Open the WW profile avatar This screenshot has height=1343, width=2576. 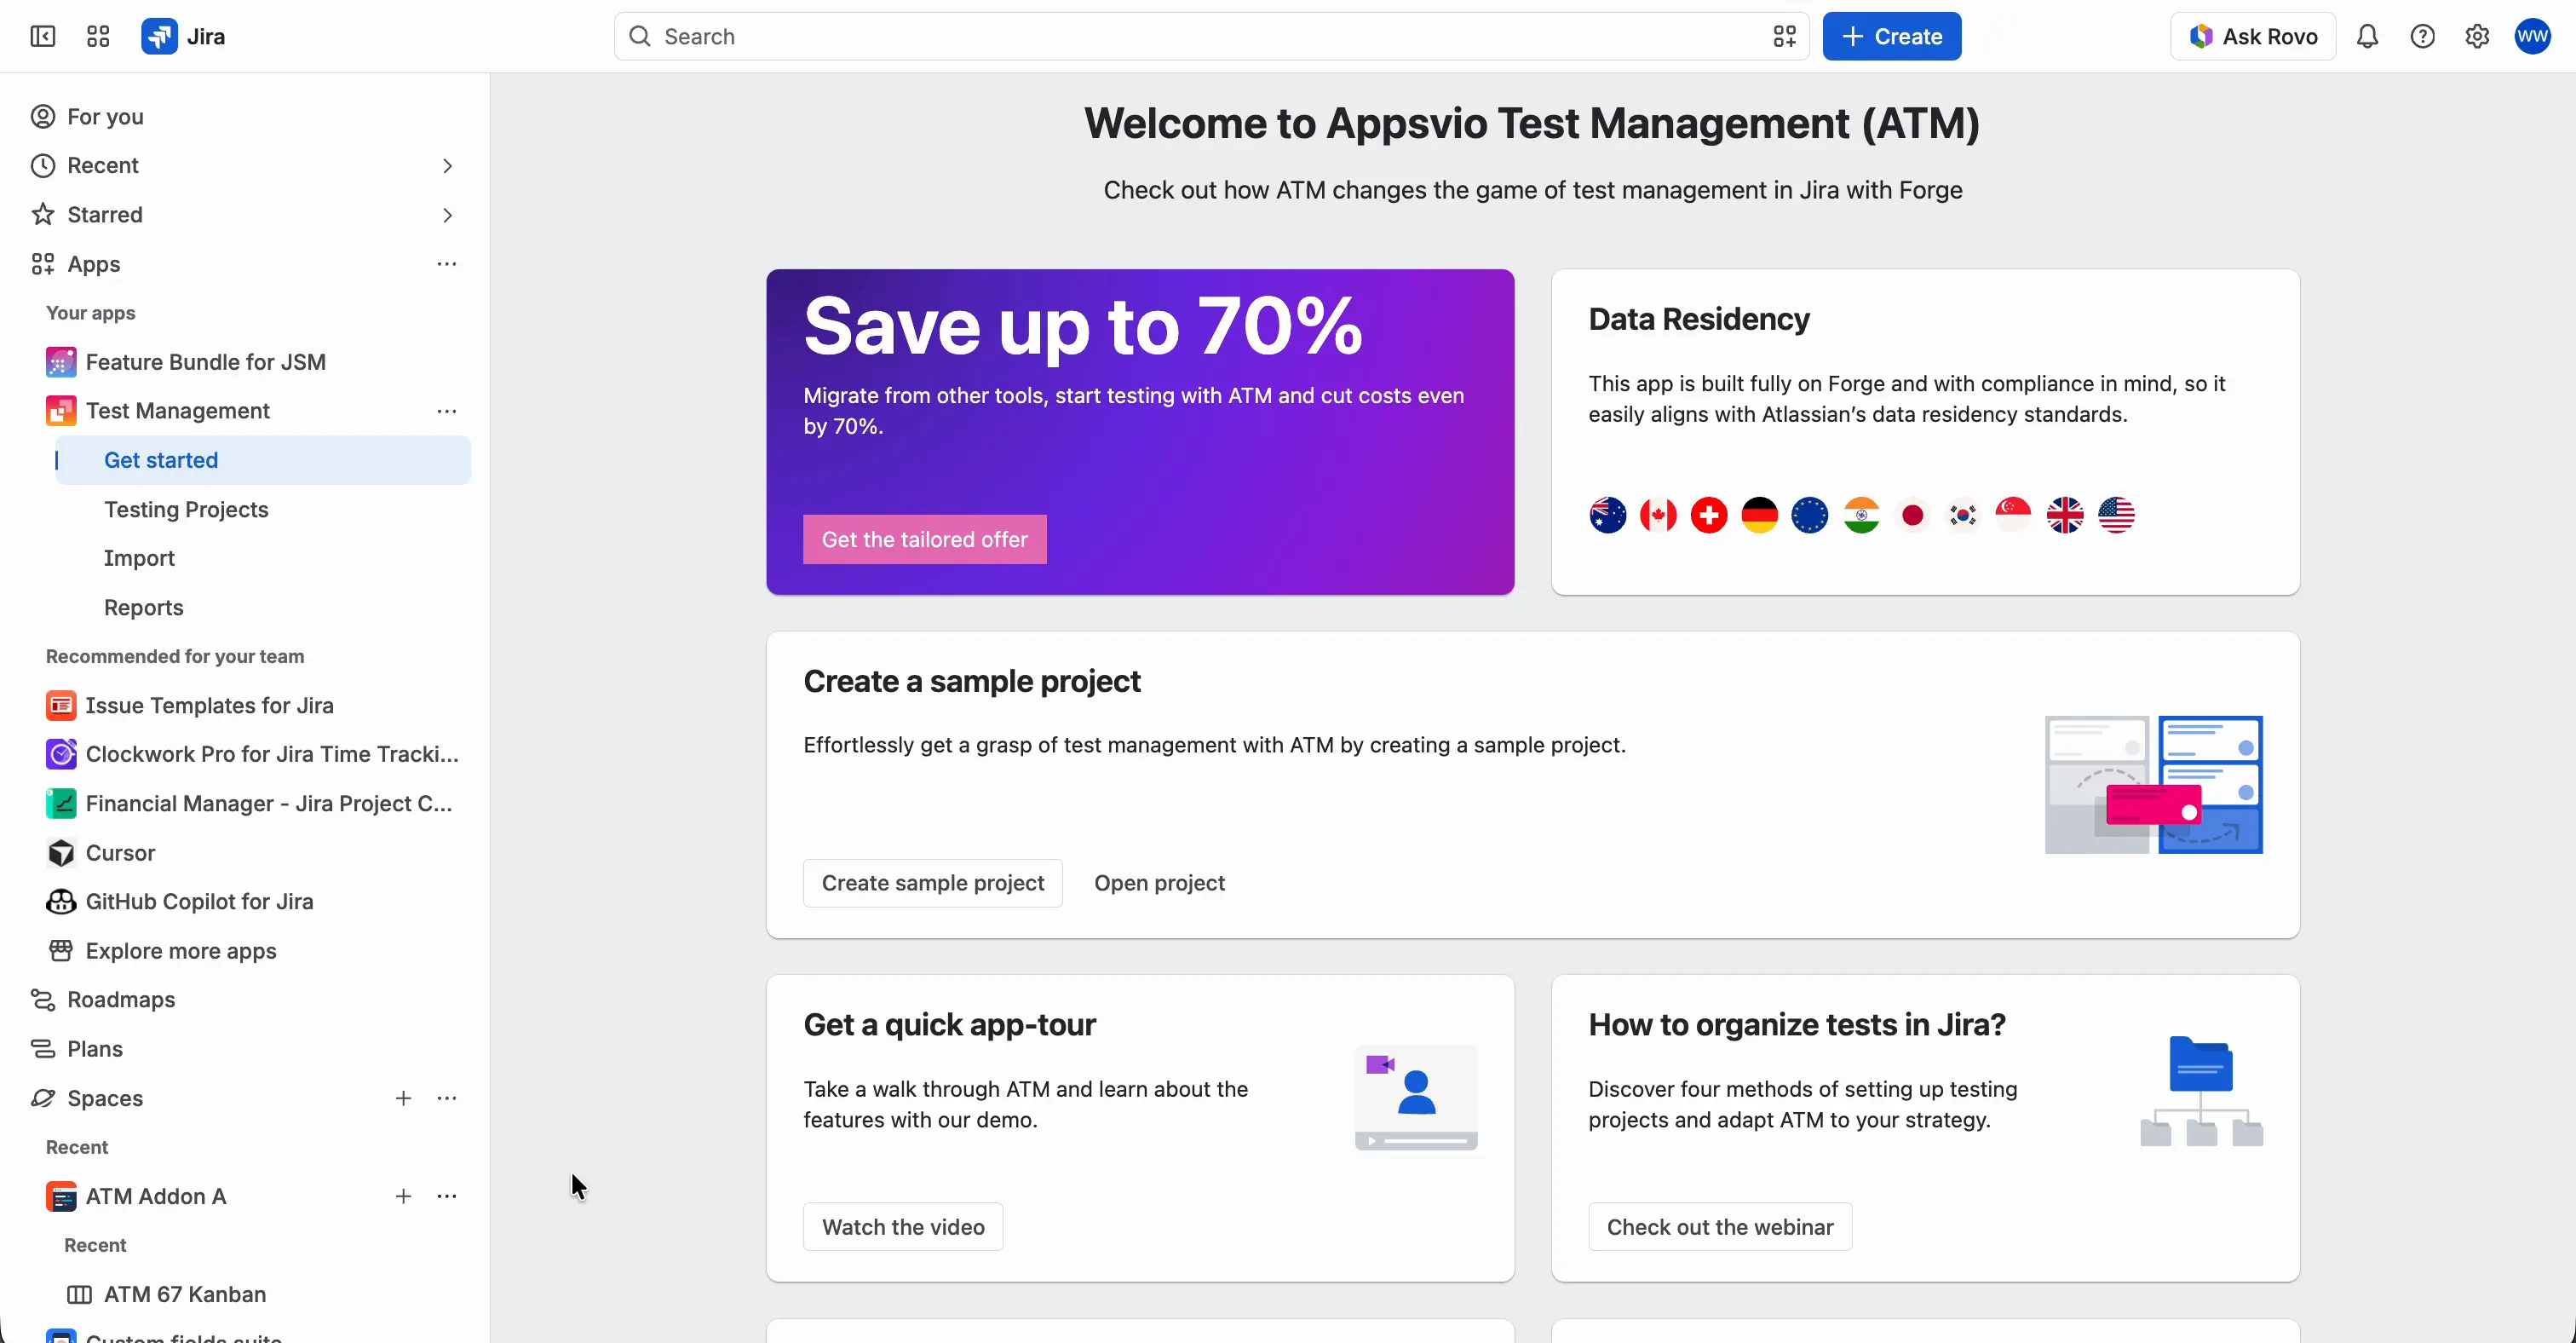point(2533,37)
